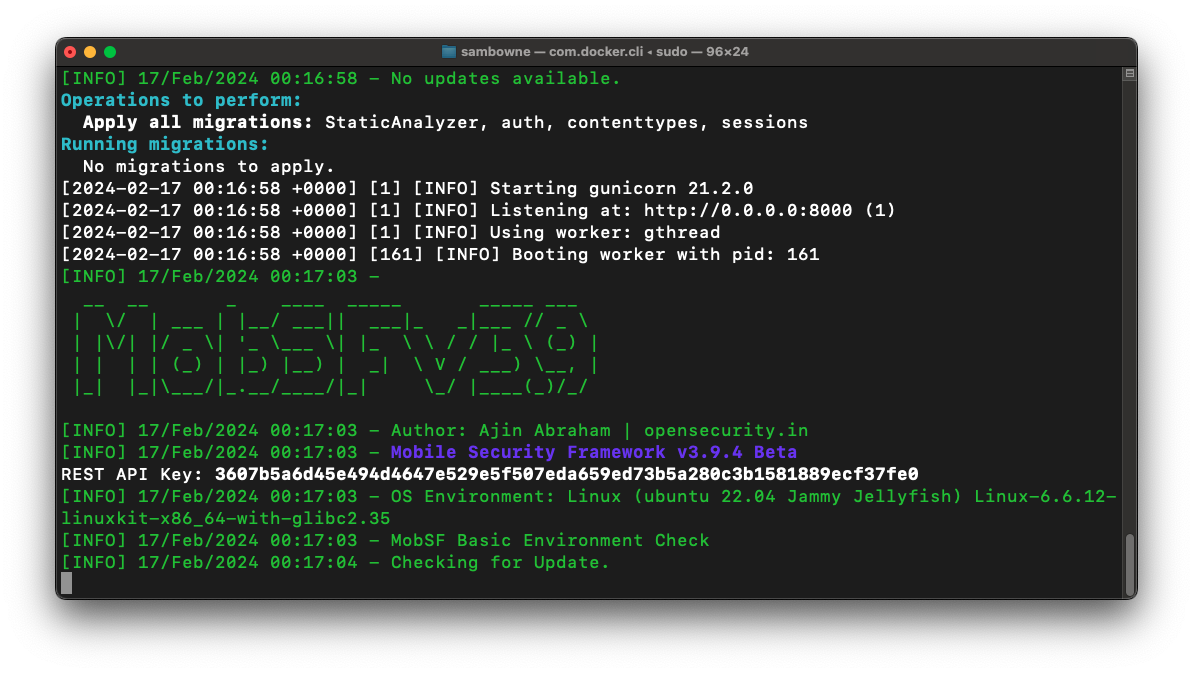Click 'Mobile Security Framework v3.9.4 Beta' text
This screenshot has height=673, width=1193.
point(593,452)
